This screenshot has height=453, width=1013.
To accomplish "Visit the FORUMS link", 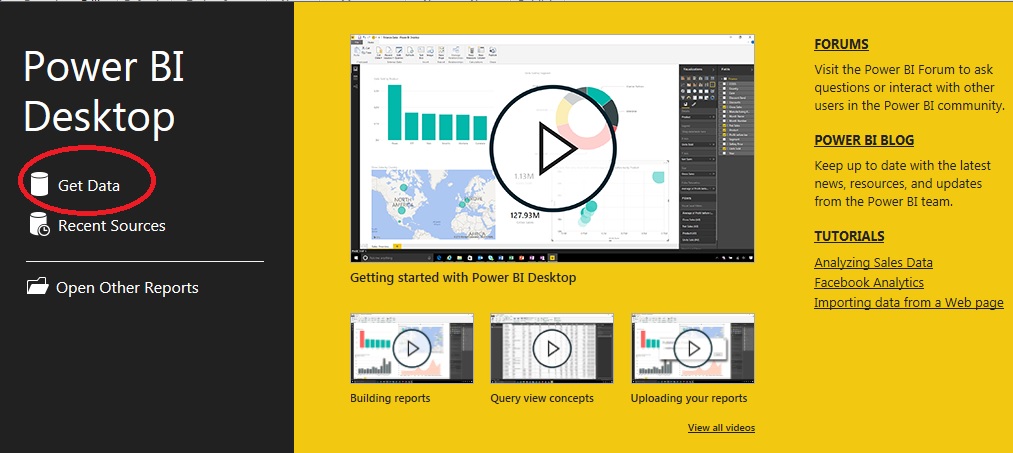I will [x=841, y=45].
